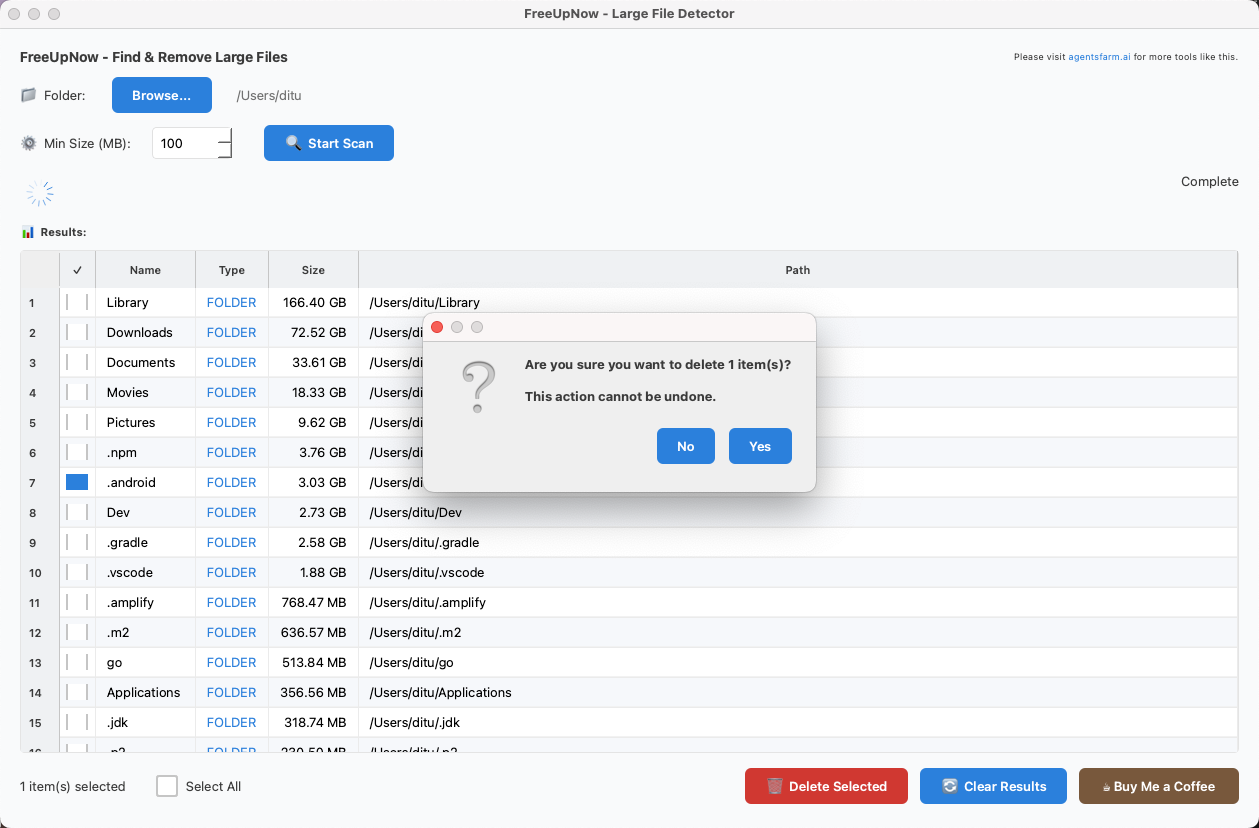1259x828 pixels.
Task: Cancel deletion by pressing No
Action: point(685,446)
